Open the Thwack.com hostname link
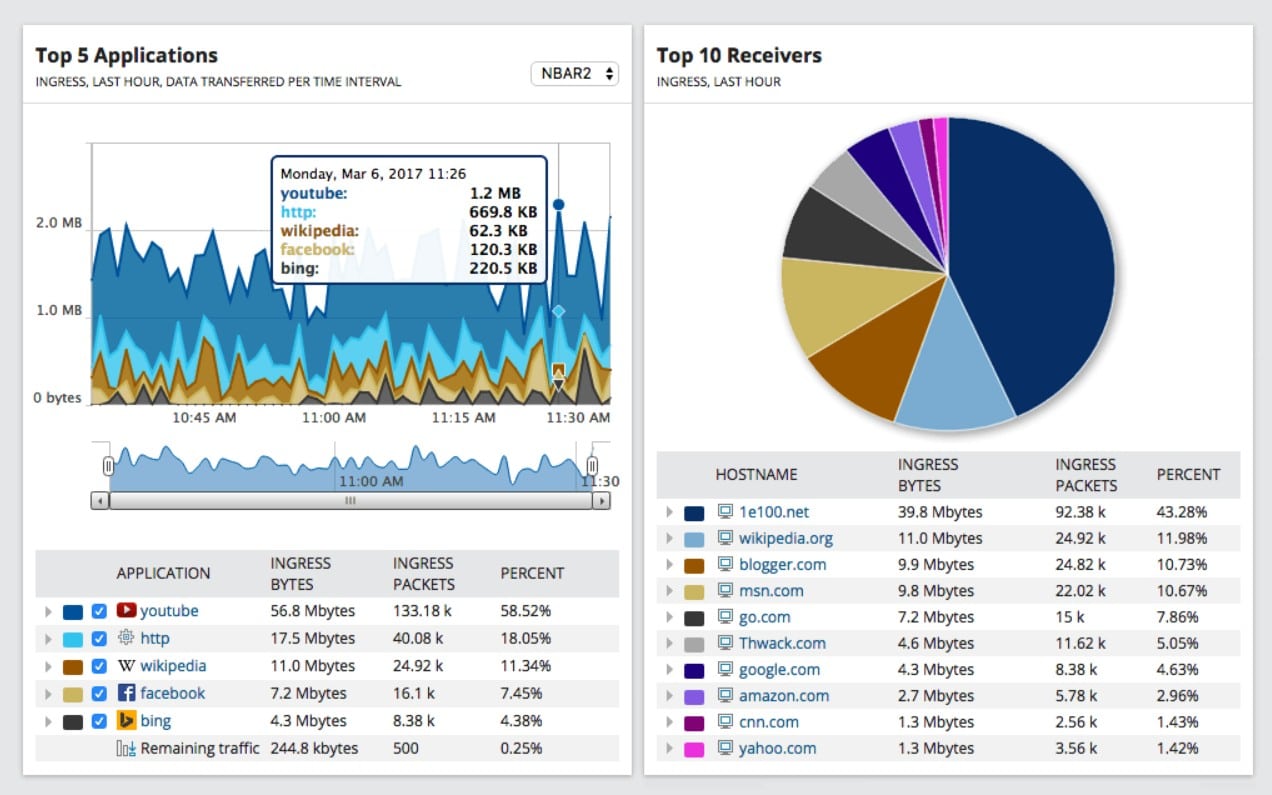Viewport: 1272px width, 795px height. pyautogui.click(x=782, y=643)
